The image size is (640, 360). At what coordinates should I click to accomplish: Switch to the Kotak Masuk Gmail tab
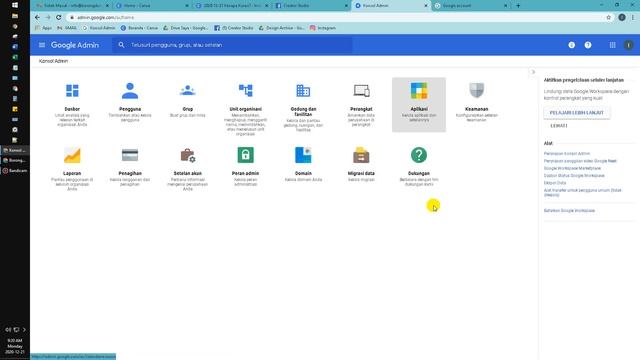point(73,6)
